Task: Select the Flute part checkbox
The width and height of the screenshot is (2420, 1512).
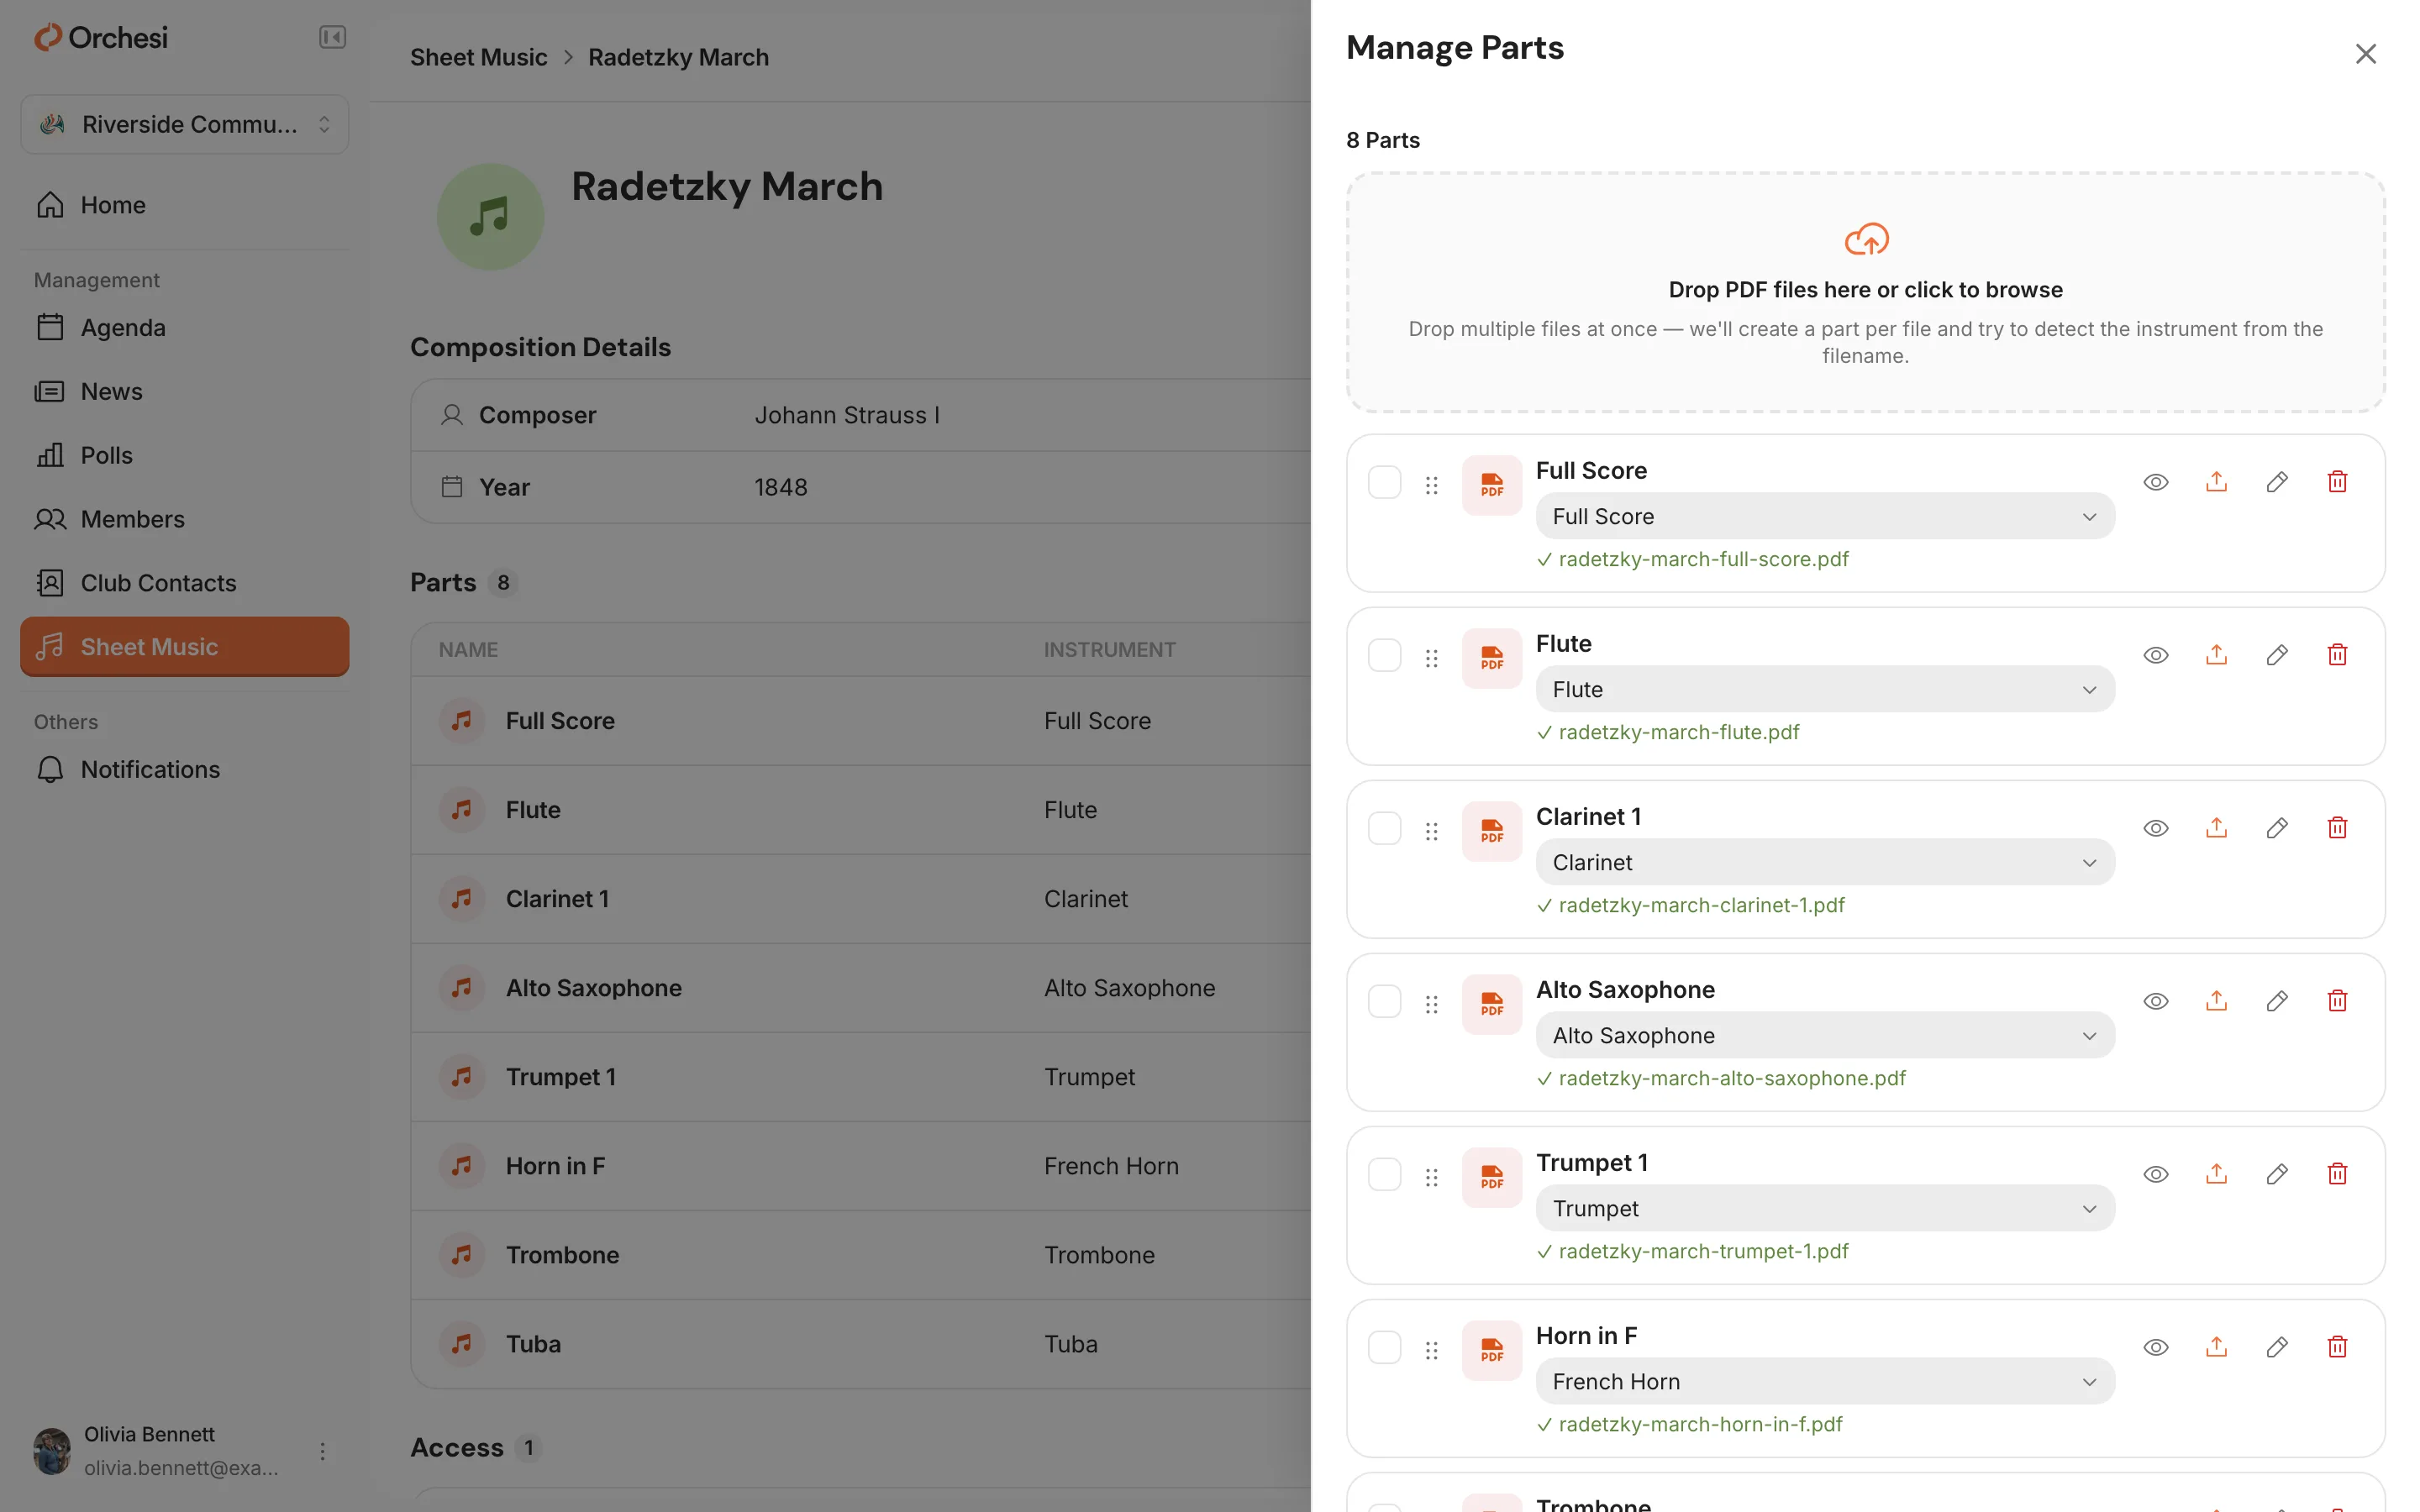Action: coord(1385,655)
